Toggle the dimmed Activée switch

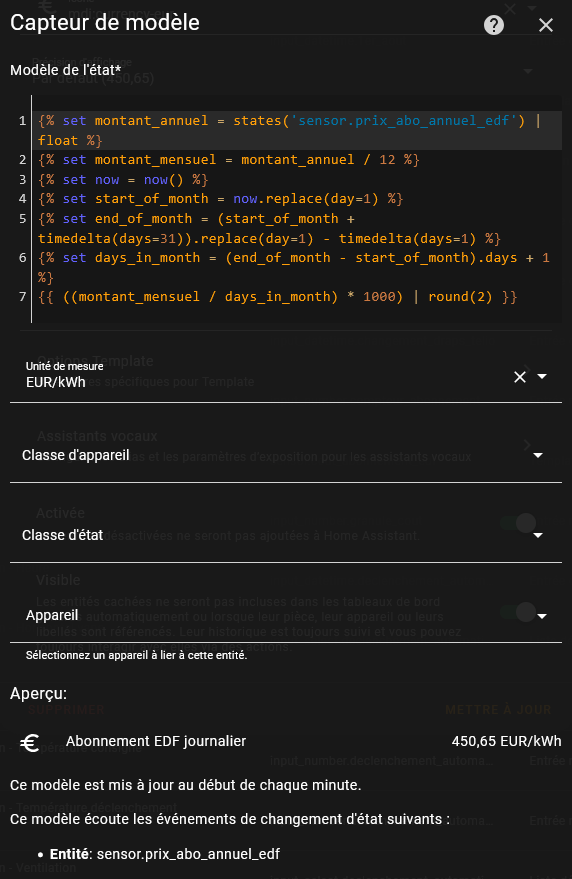[519, 523]
